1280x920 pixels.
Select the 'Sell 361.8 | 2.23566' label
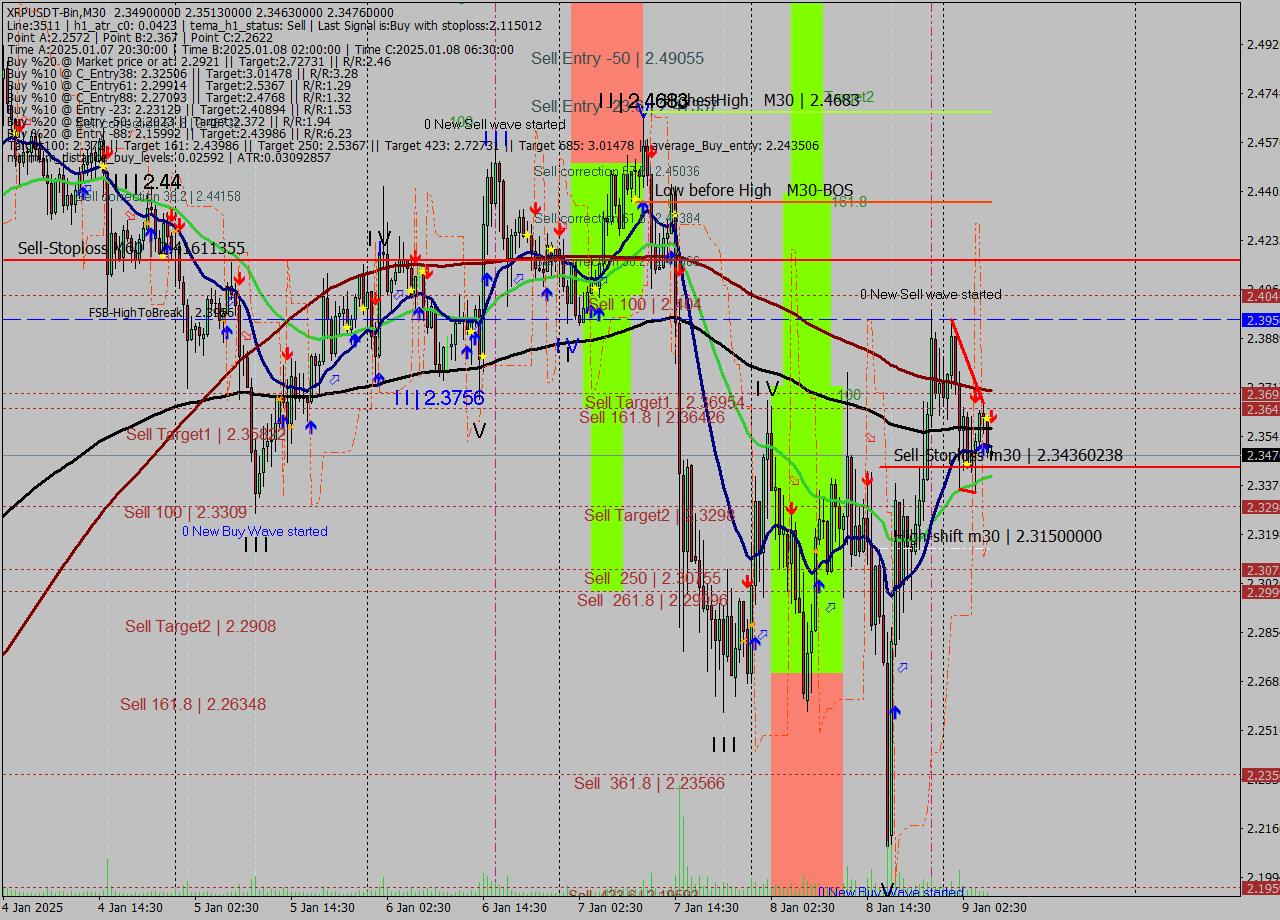(649, 783)
